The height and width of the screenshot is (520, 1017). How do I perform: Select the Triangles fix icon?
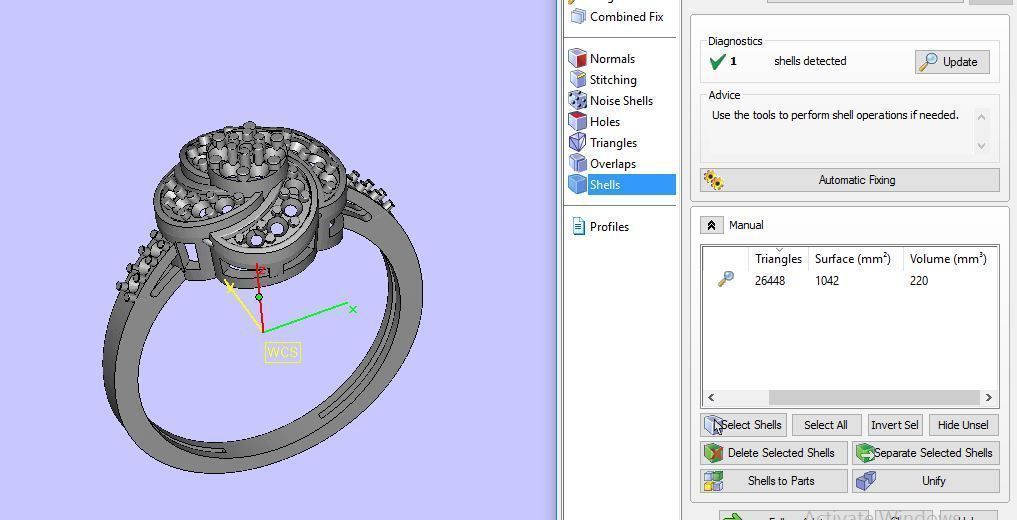[x=577, y=142]
